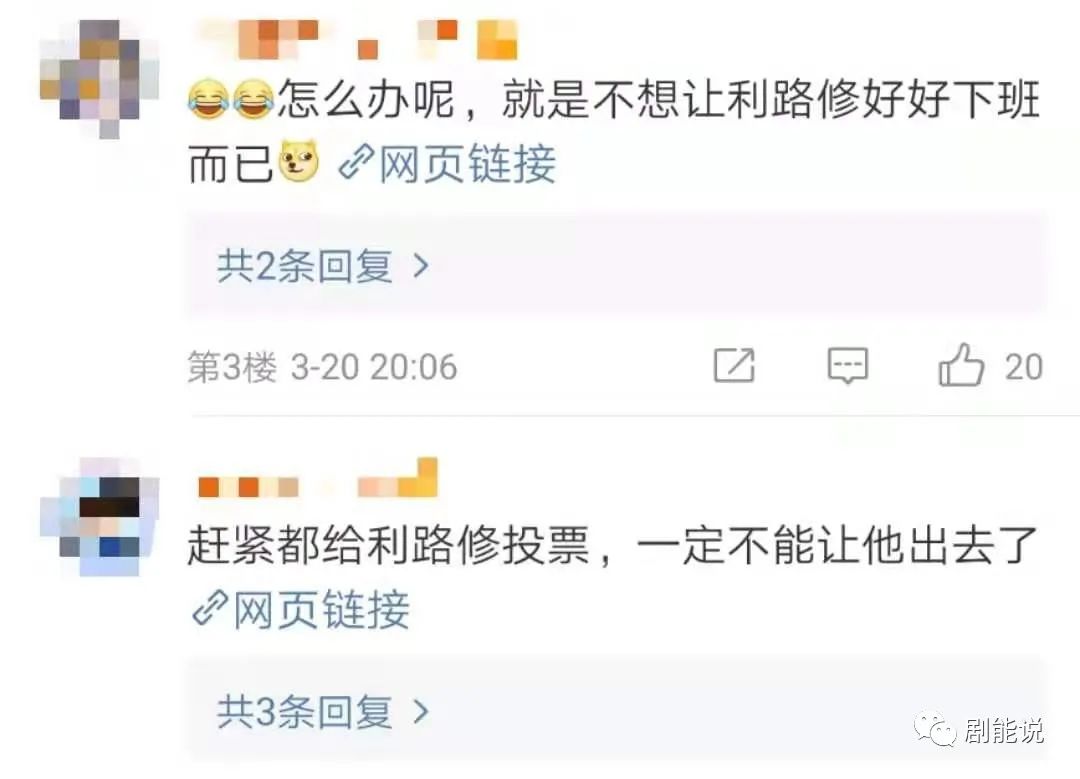1080x779 pixels.
Task: Click the second laughing-crying emoji
Action: [x=253, y=100]
